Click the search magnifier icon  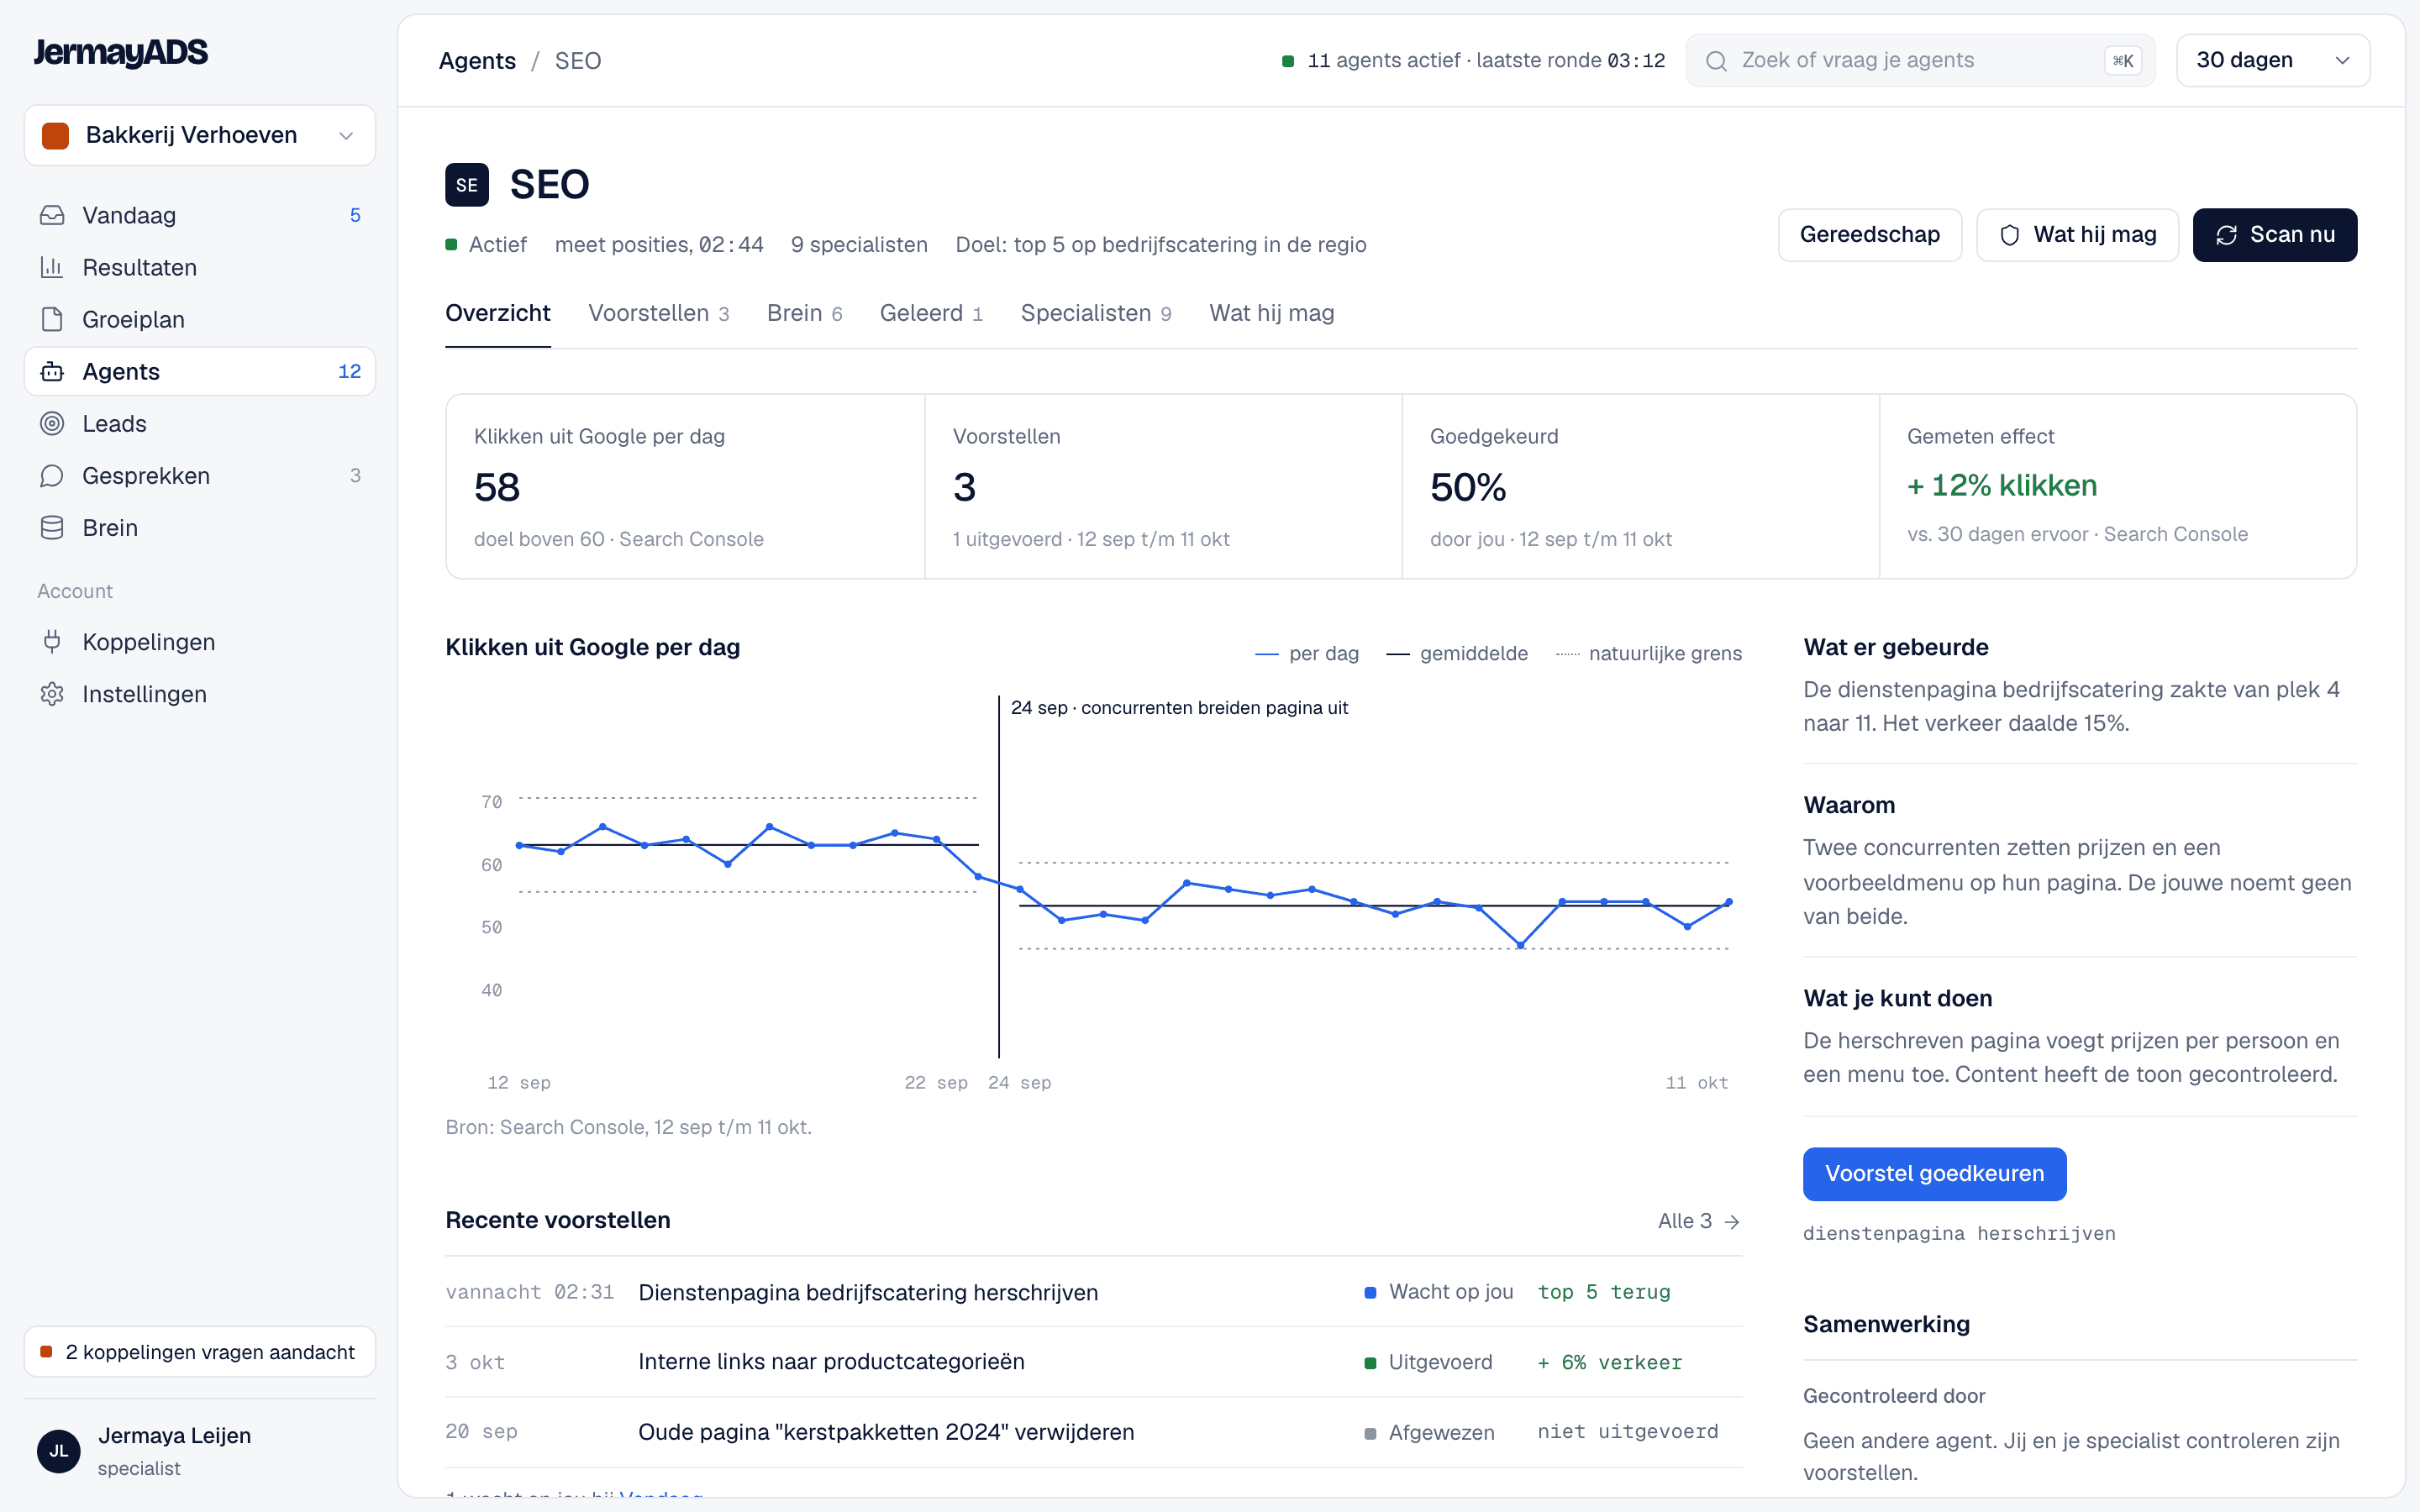coord(1716,61)
